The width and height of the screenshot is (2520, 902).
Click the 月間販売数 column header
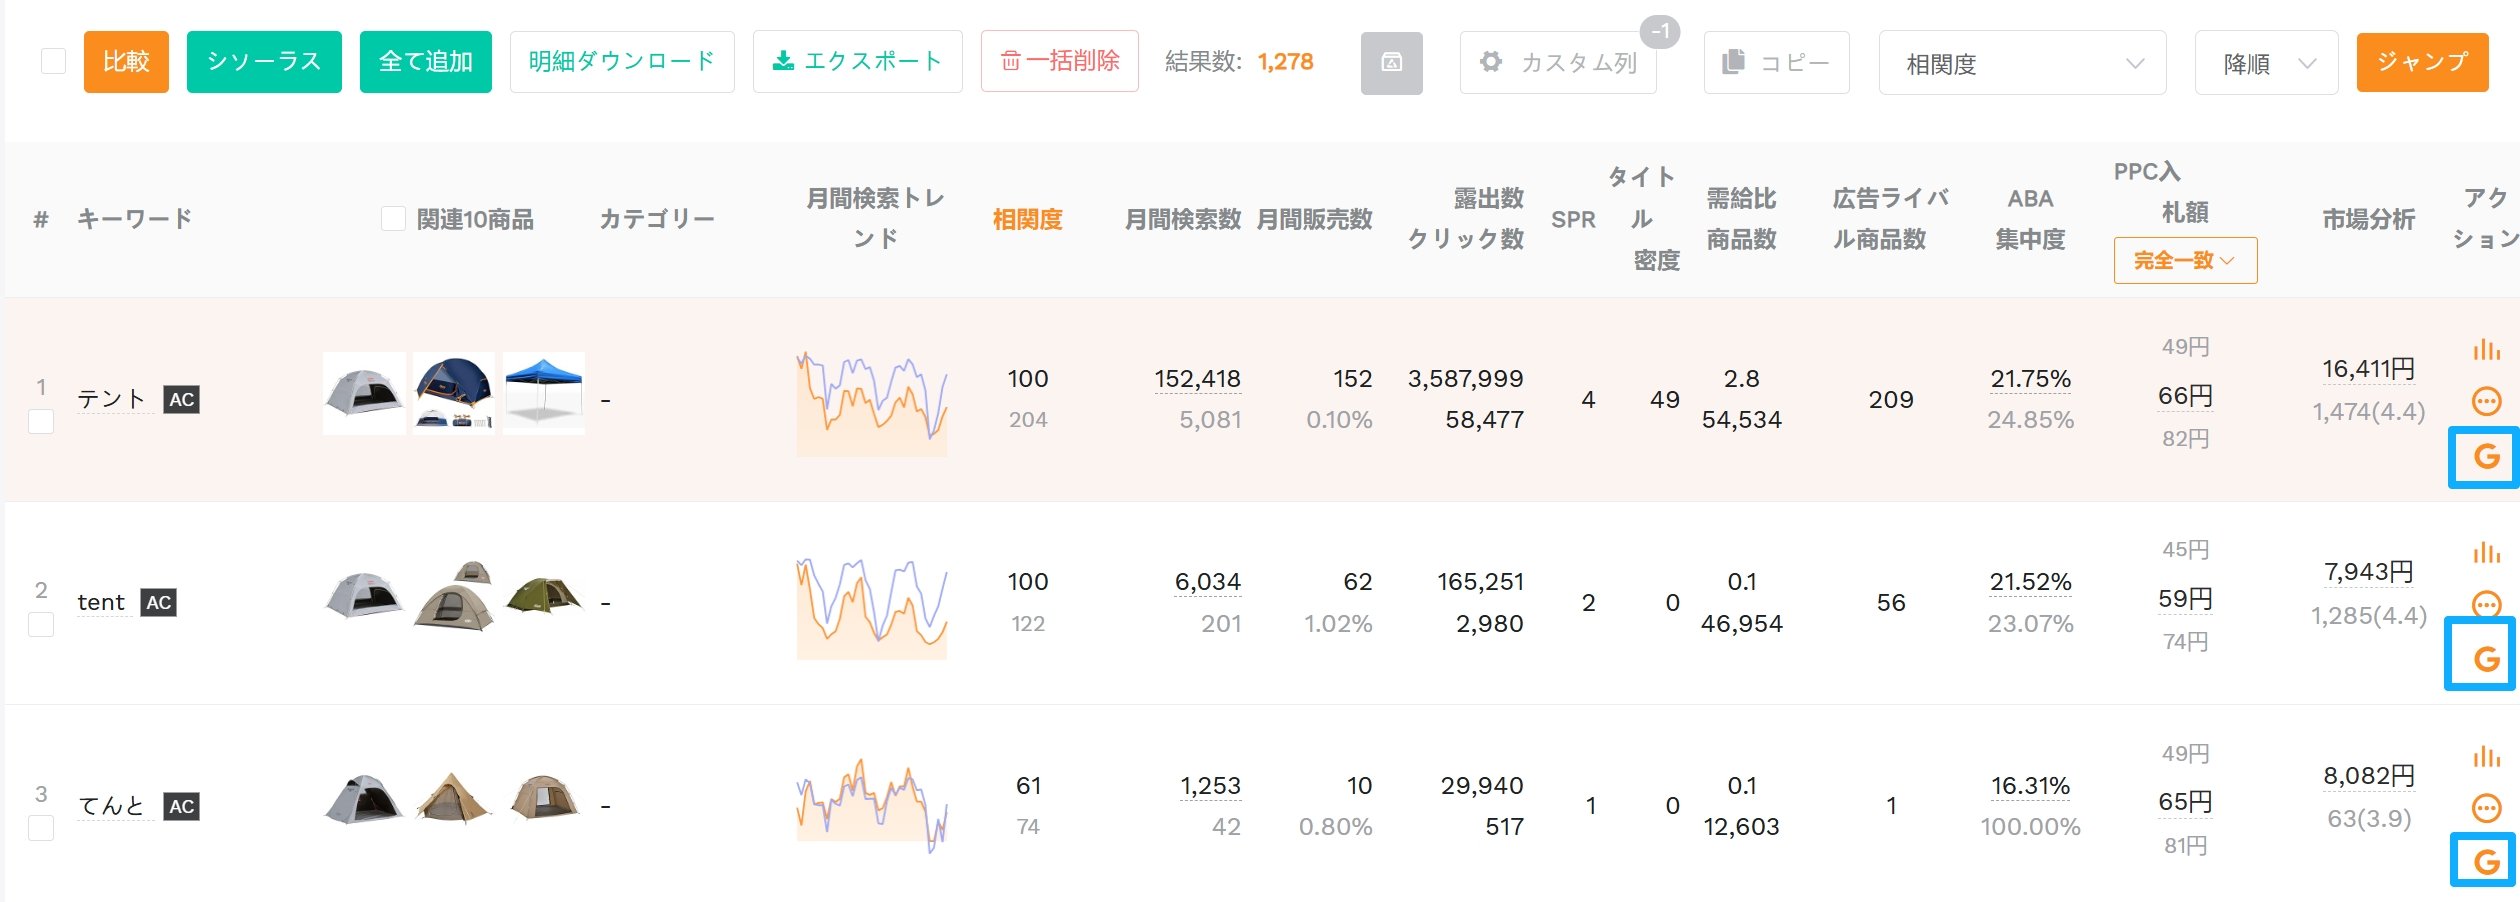coord(1314,219)
